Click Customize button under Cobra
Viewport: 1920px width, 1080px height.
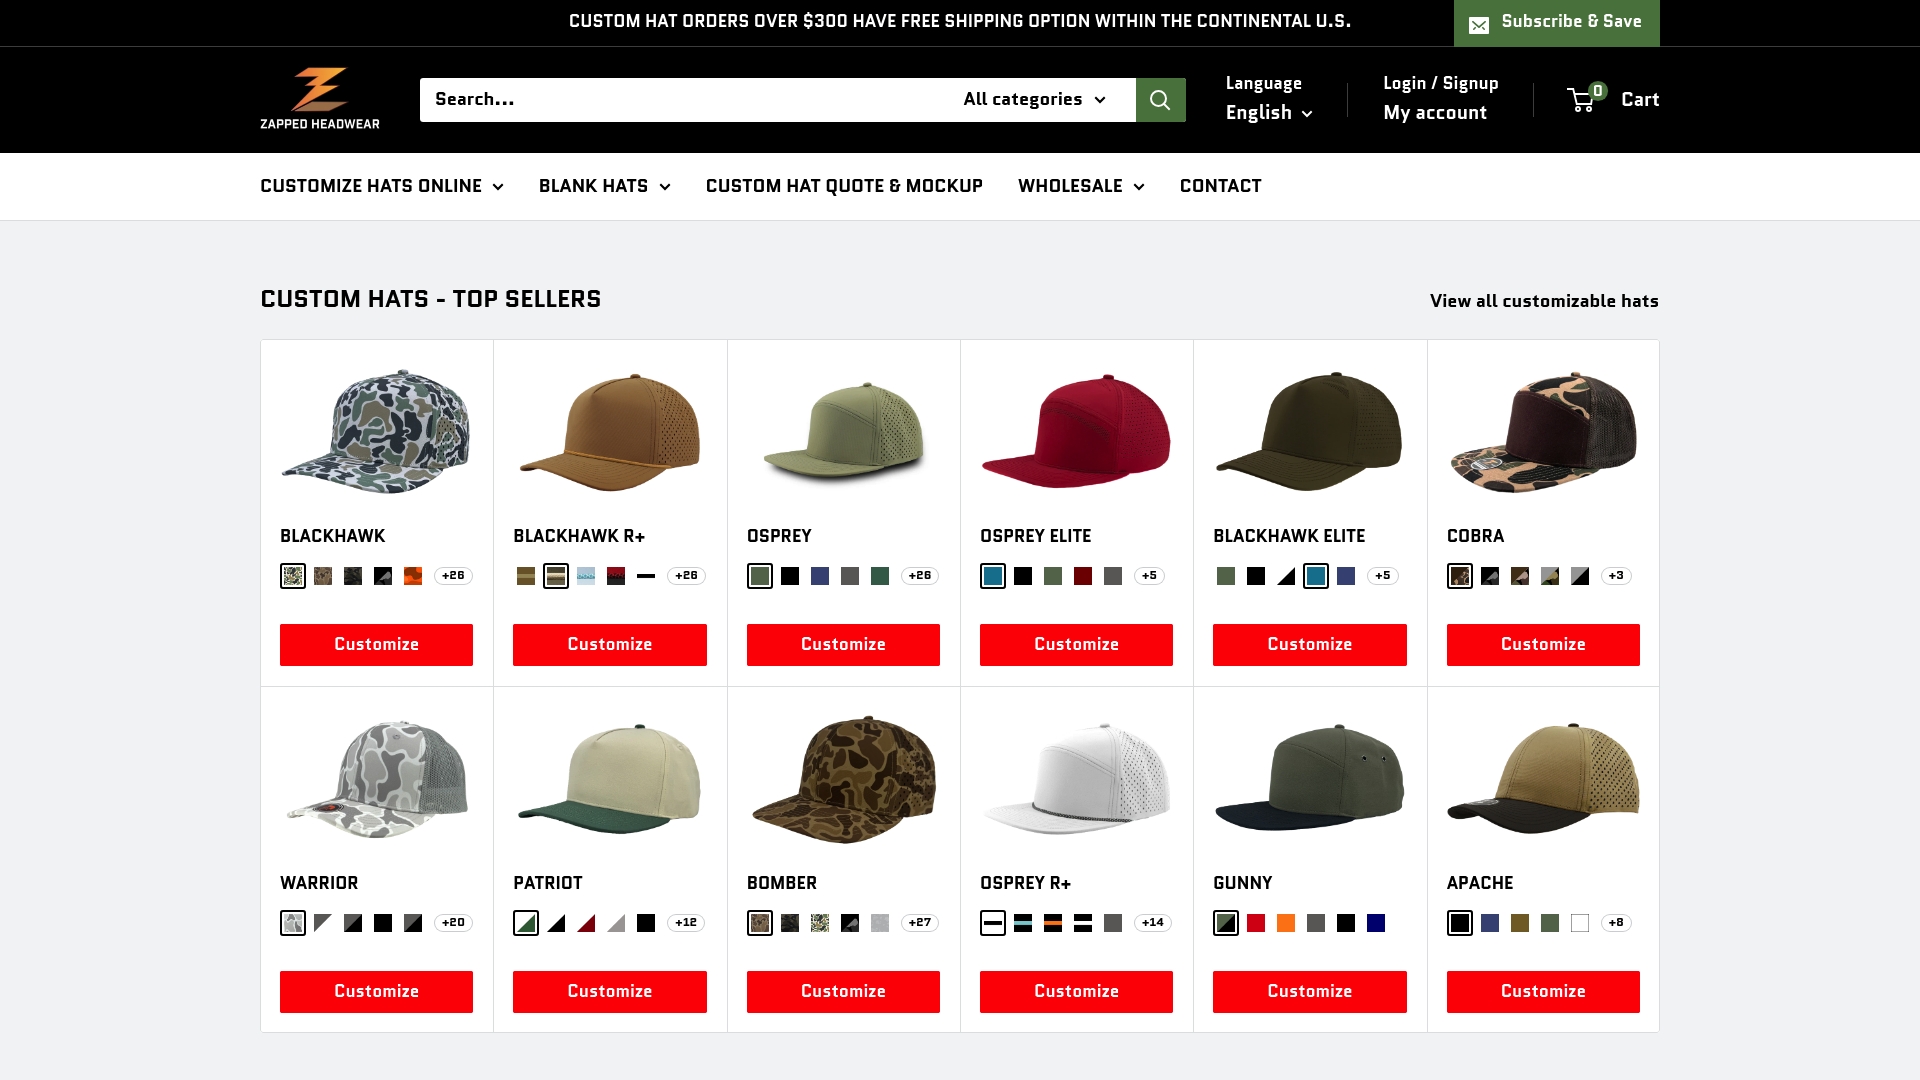[x=1543, y=645]
